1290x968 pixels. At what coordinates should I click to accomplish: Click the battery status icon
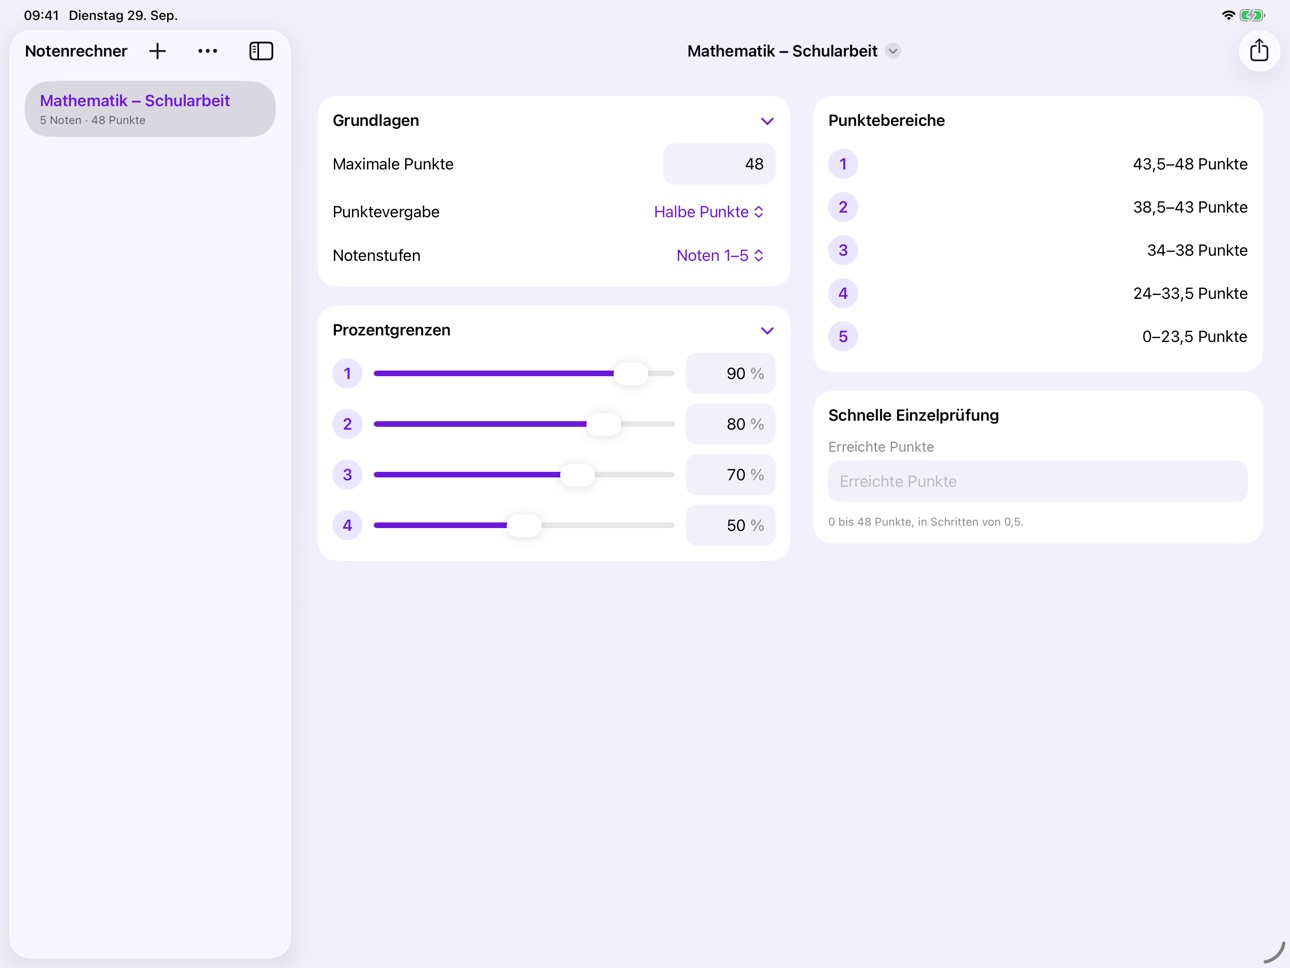pos(1252,15)
